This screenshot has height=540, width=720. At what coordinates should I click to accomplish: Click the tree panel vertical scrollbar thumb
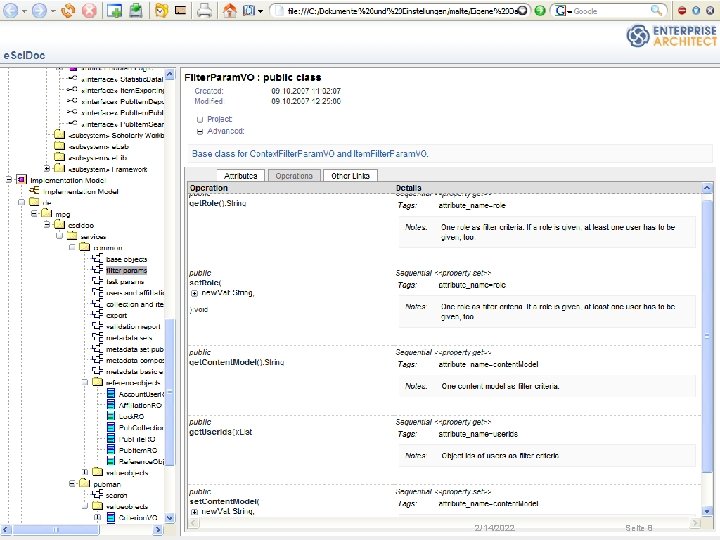coord(169,392)
